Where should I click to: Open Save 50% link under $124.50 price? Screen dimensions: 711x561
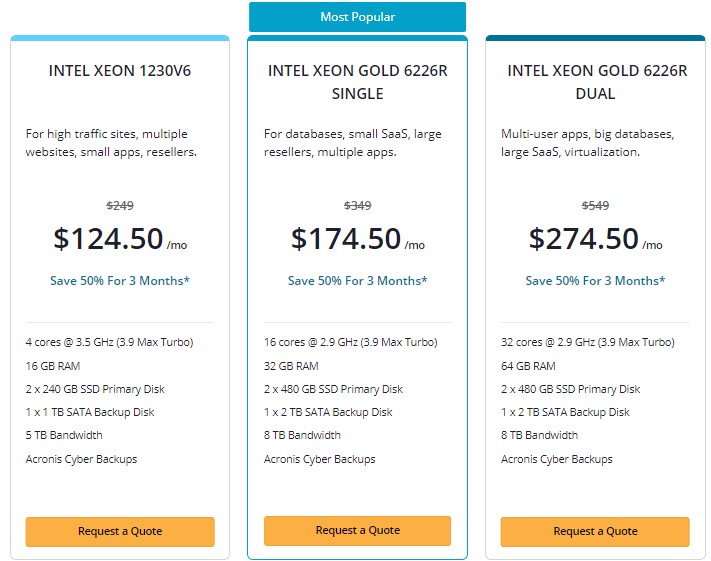coord(120,281)
